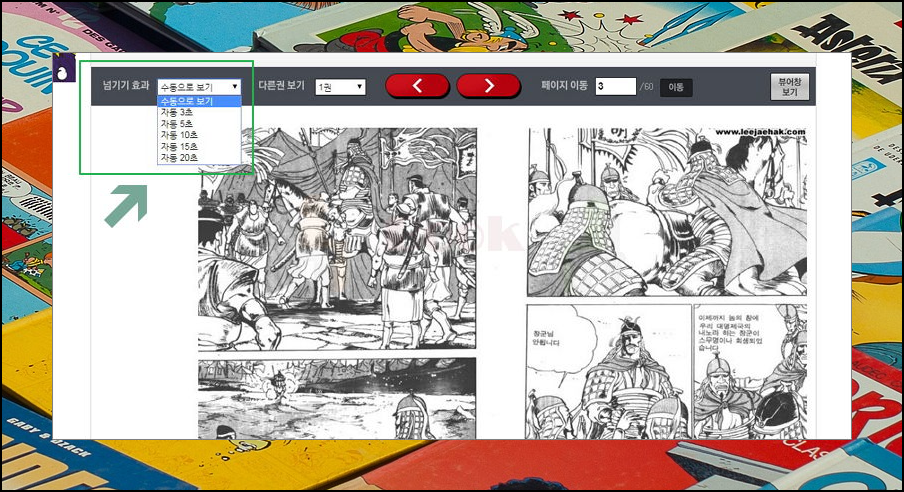
Task: Select 수동으로 보기 option in list
Action: coord(199,101)
